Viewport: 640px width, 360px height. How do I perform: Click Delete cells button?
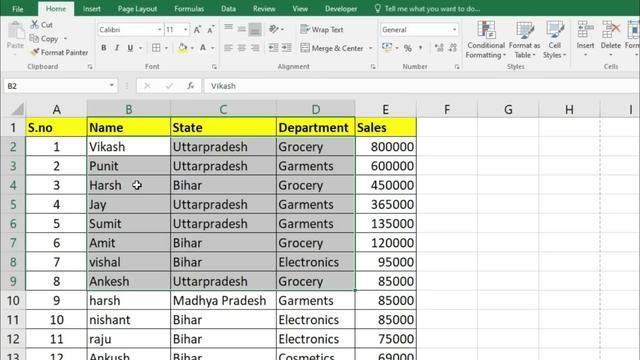[611, 39]
